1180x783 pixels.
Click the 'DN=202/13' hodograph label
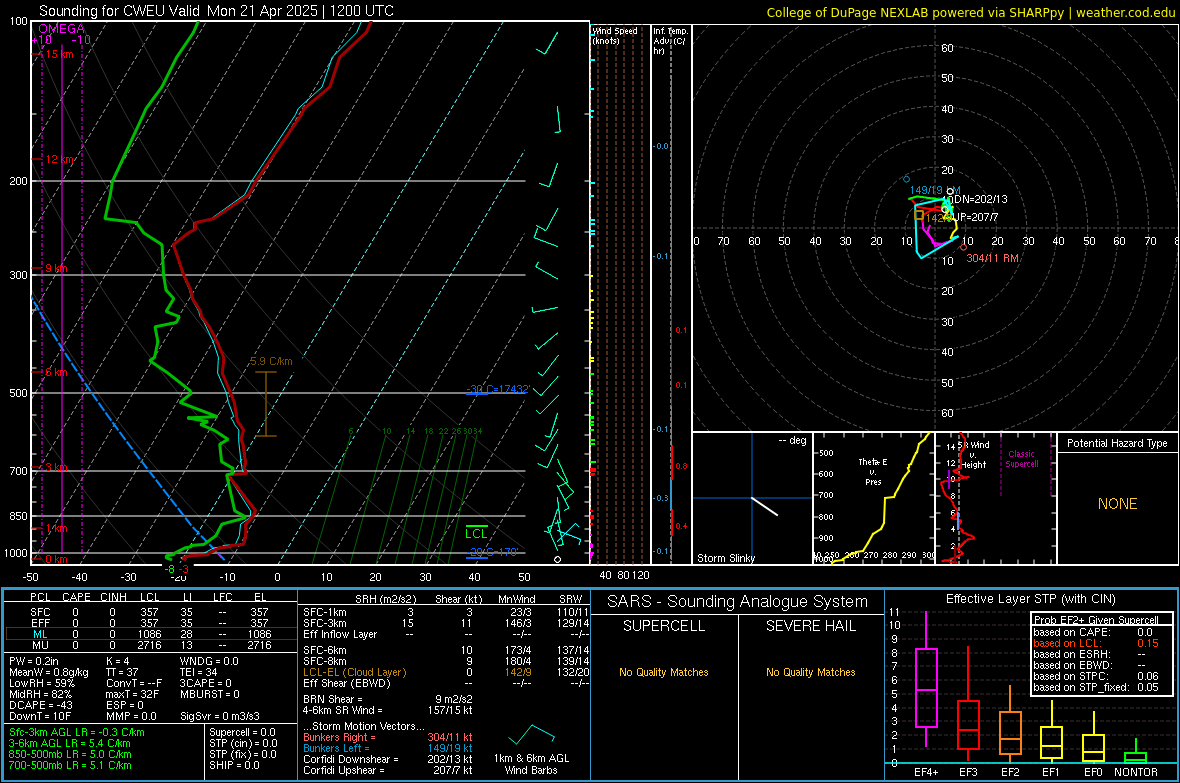[x=980, y=200]
